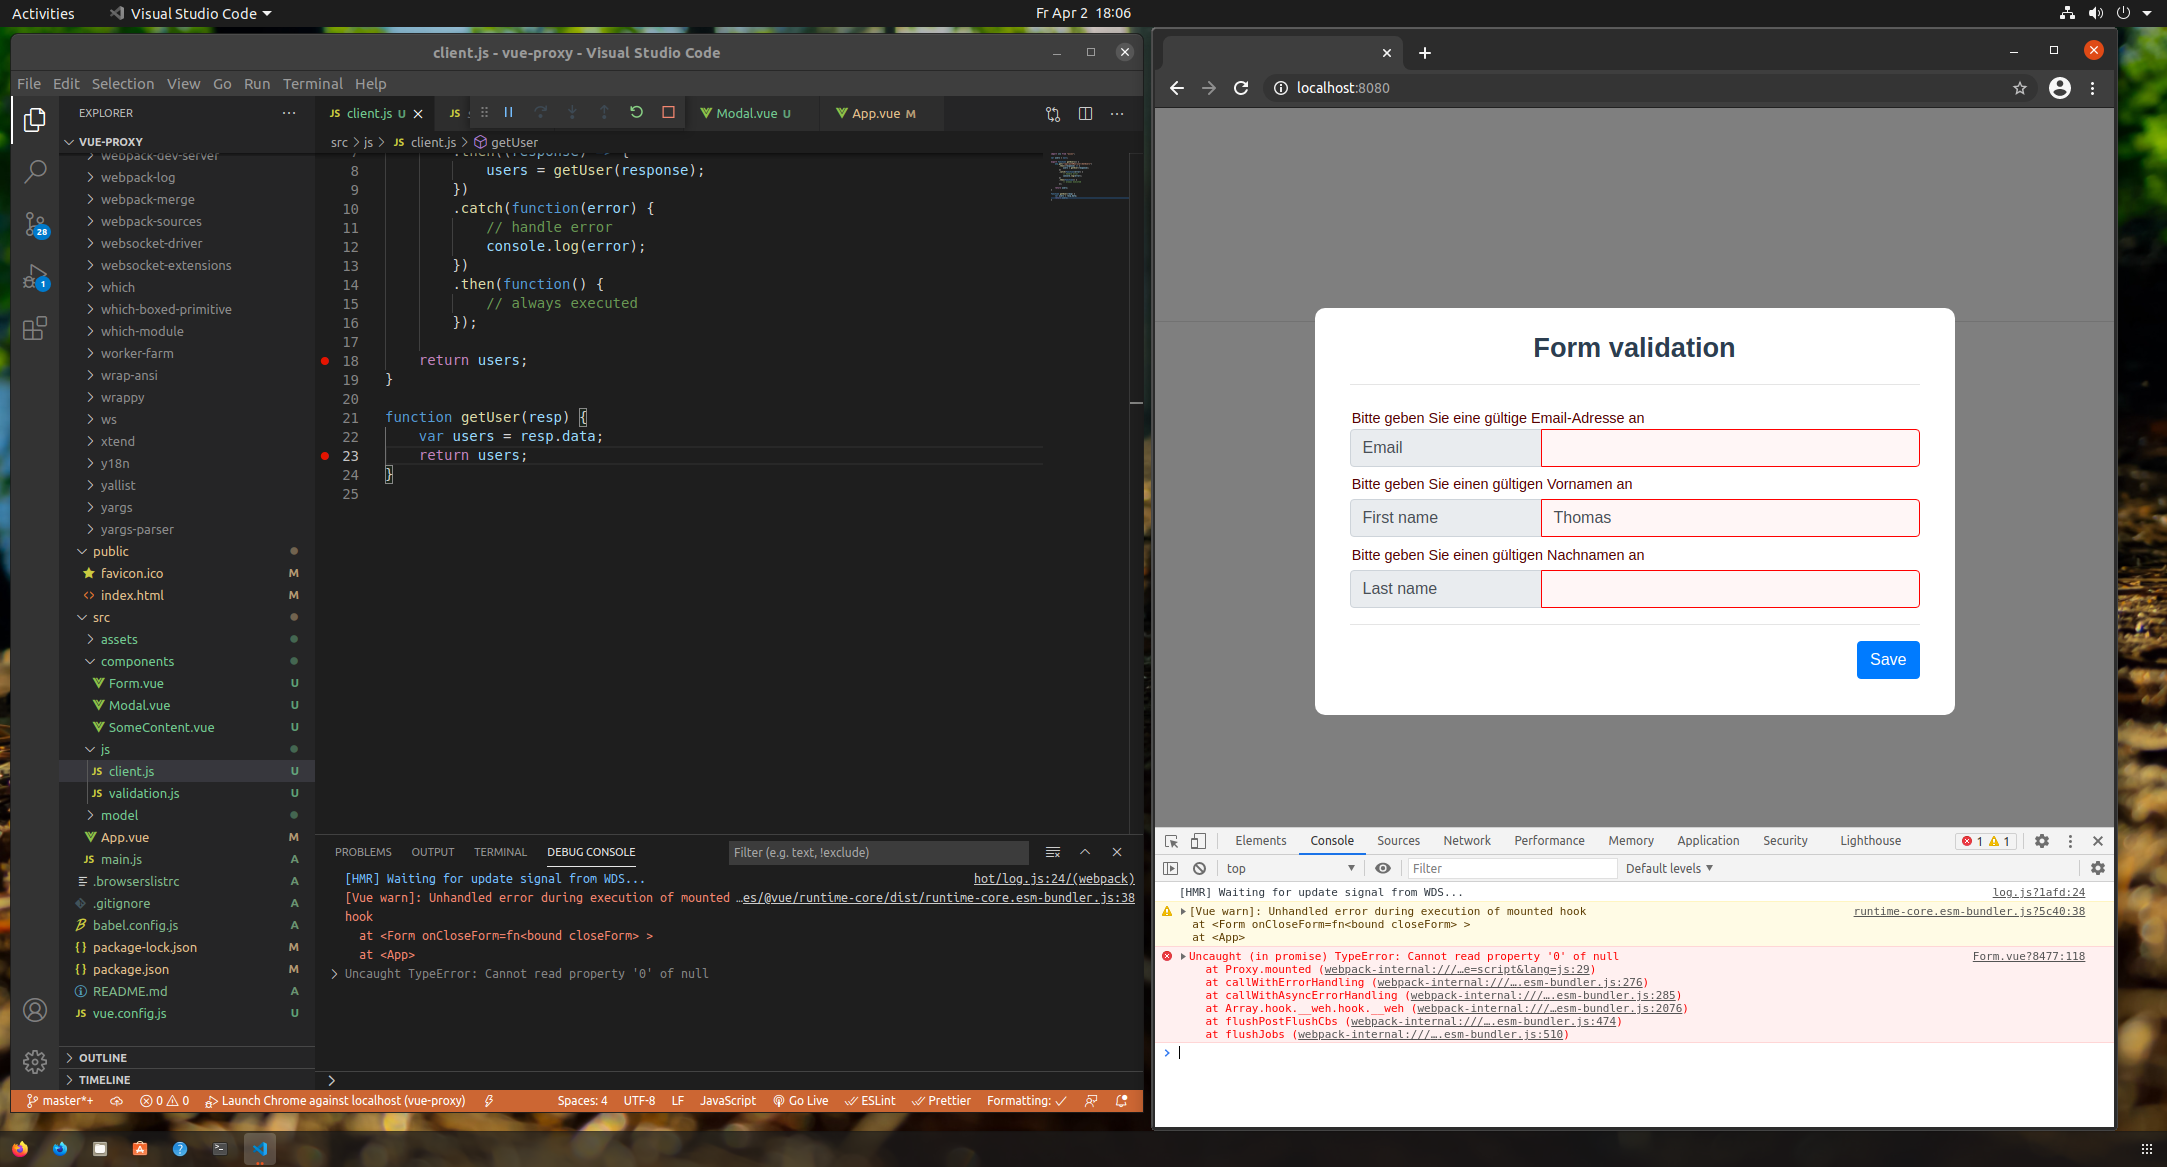Open the Default levels dropdown

tap(1669, 868)
